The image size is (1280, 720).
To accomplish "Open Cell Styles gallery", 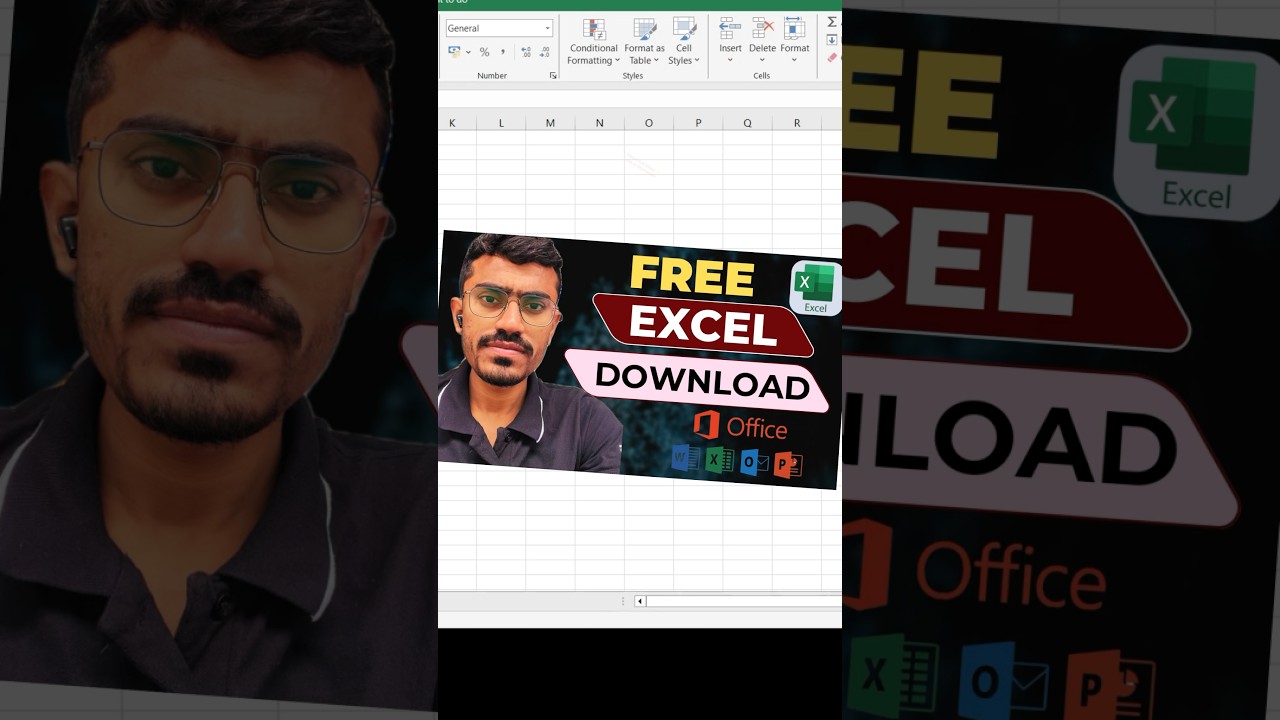I will 684,42.
